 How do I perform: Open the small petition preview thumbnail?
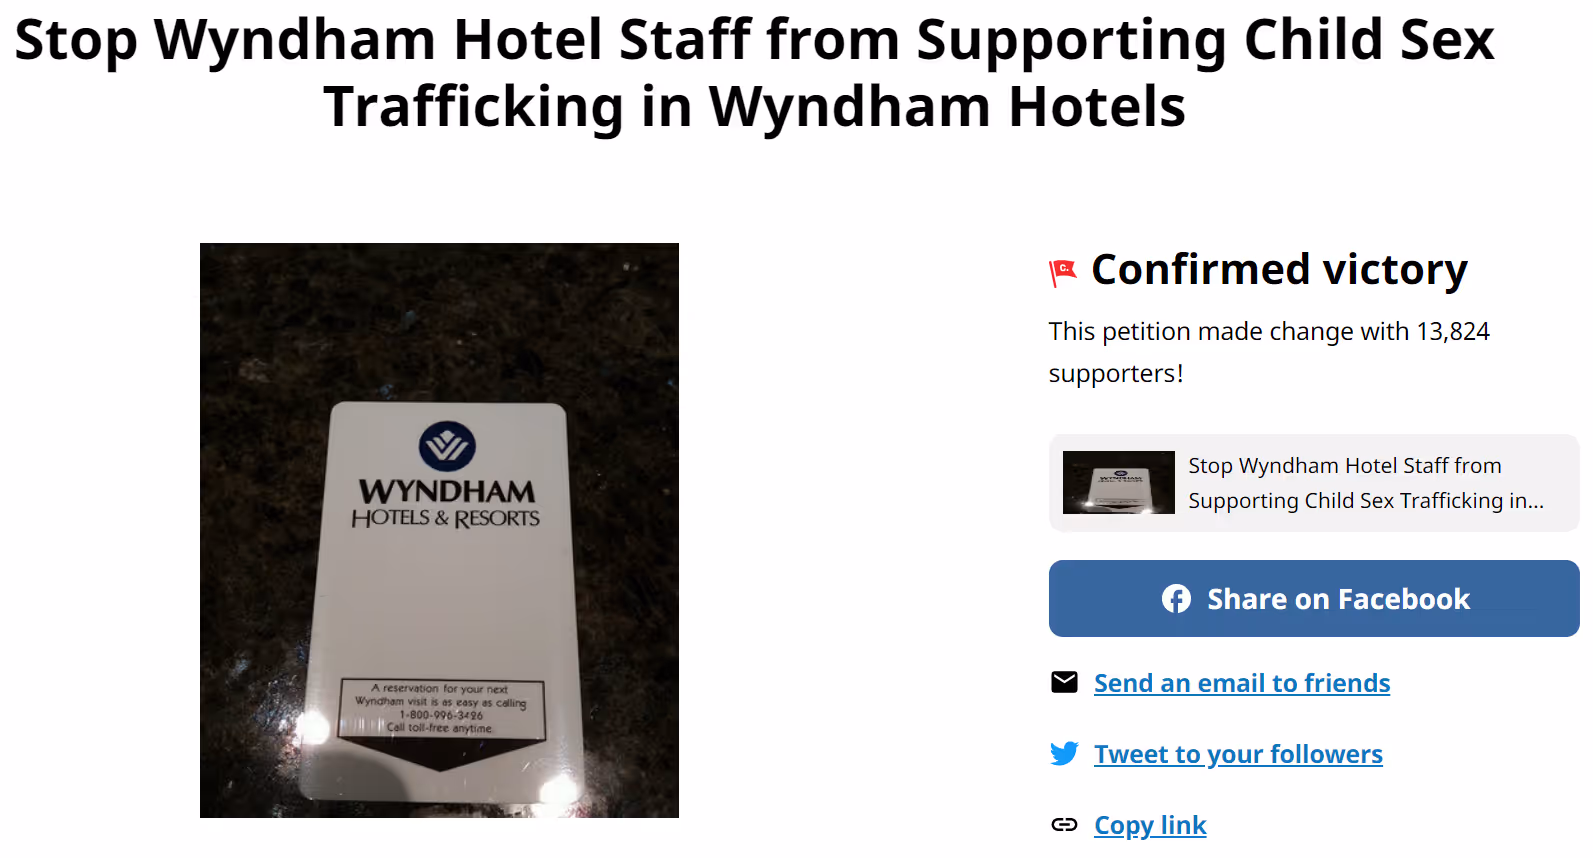(x=1119, y=482)
